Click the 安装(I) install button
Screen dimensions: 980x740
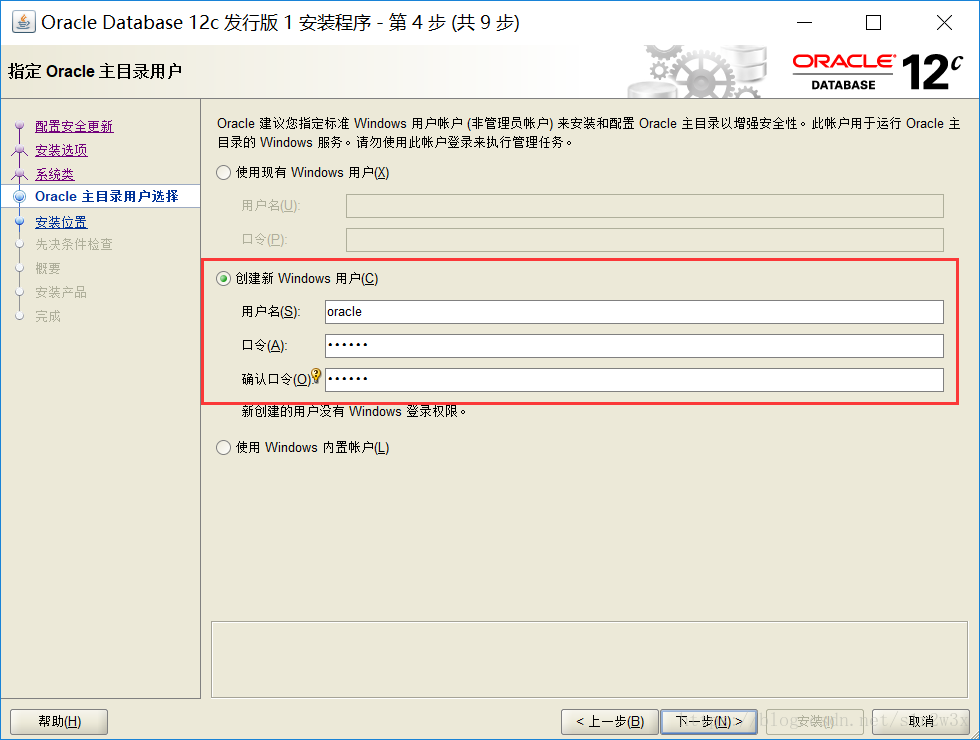pos(815,722)
